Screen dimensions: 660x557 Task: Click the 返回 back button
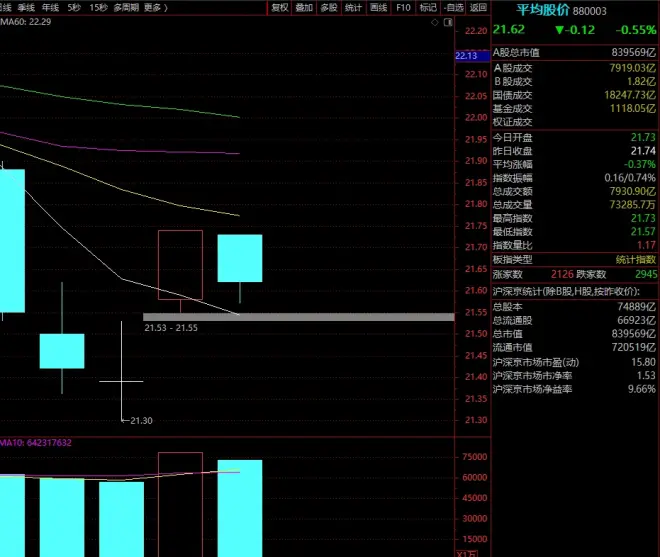point(478,7)
